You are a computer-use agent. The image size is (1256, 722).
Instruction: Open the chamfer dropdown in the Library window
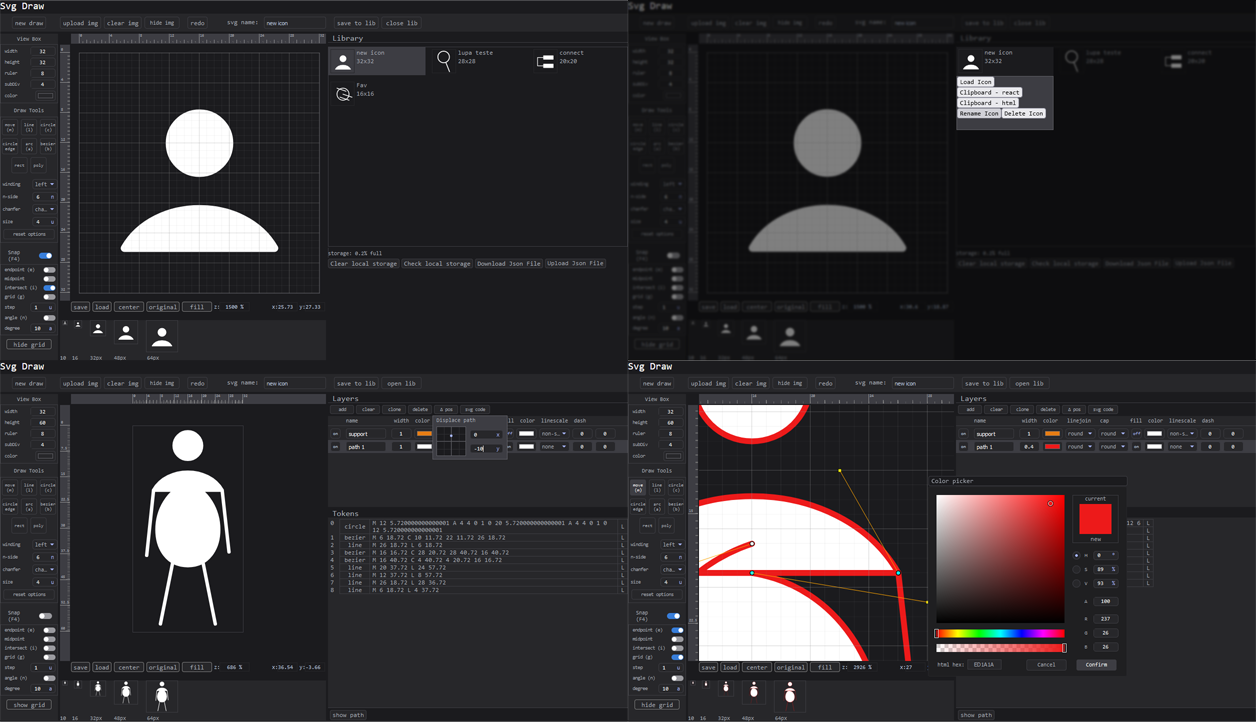pyautogui.click(x=45, y=209)
